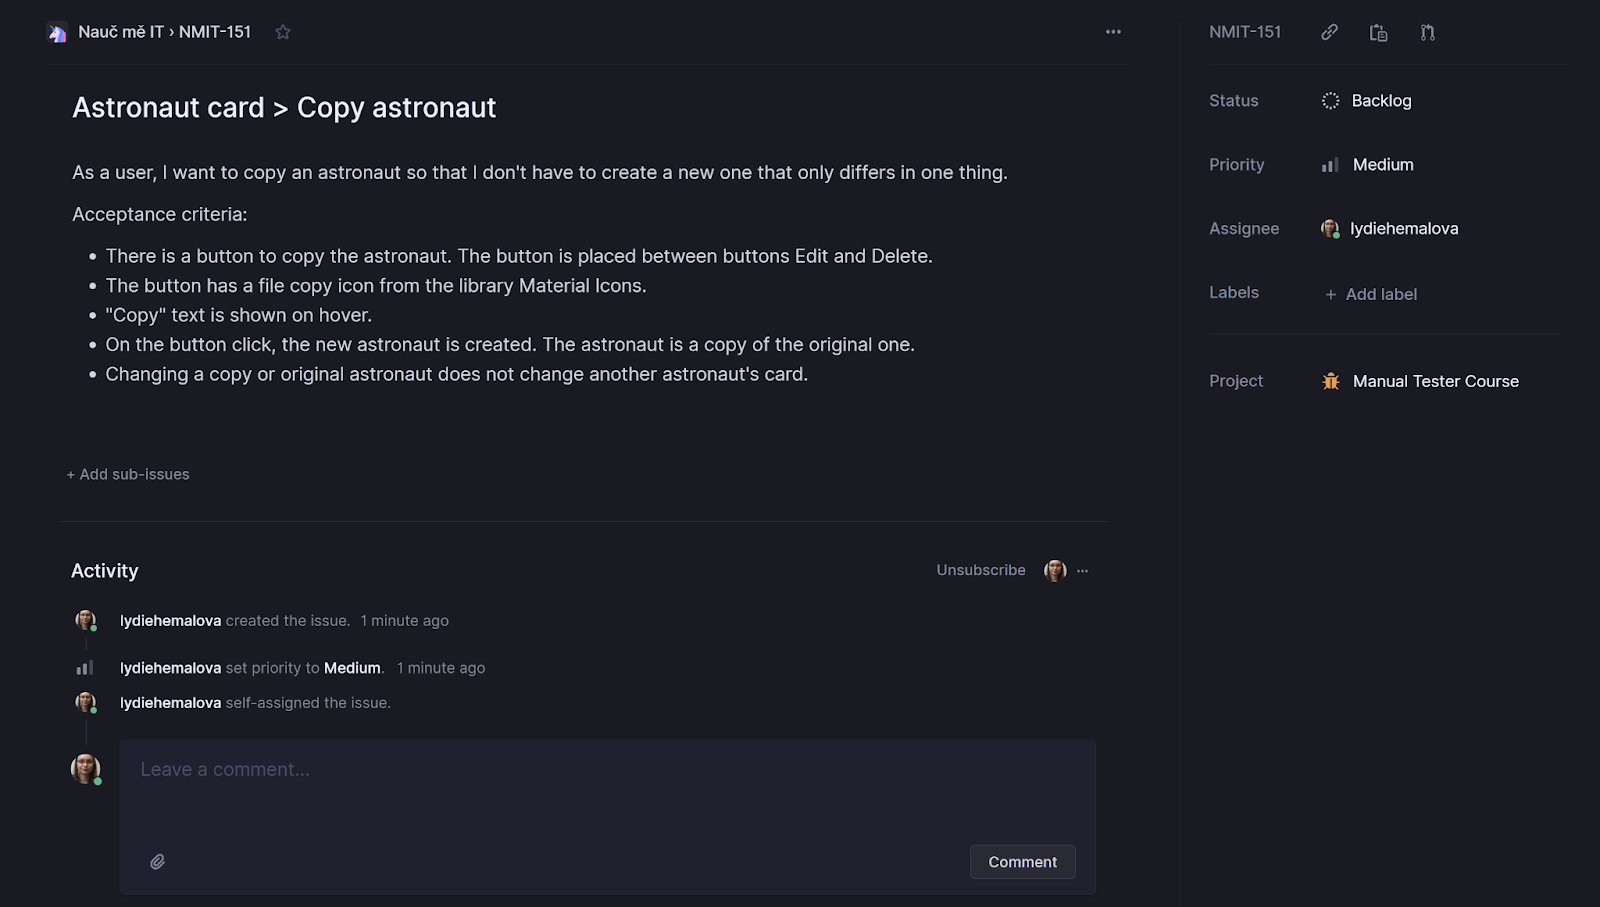Open the Manual Tester Course project selector
The width and height of the screenshot is (1600, 907).
1435,381
